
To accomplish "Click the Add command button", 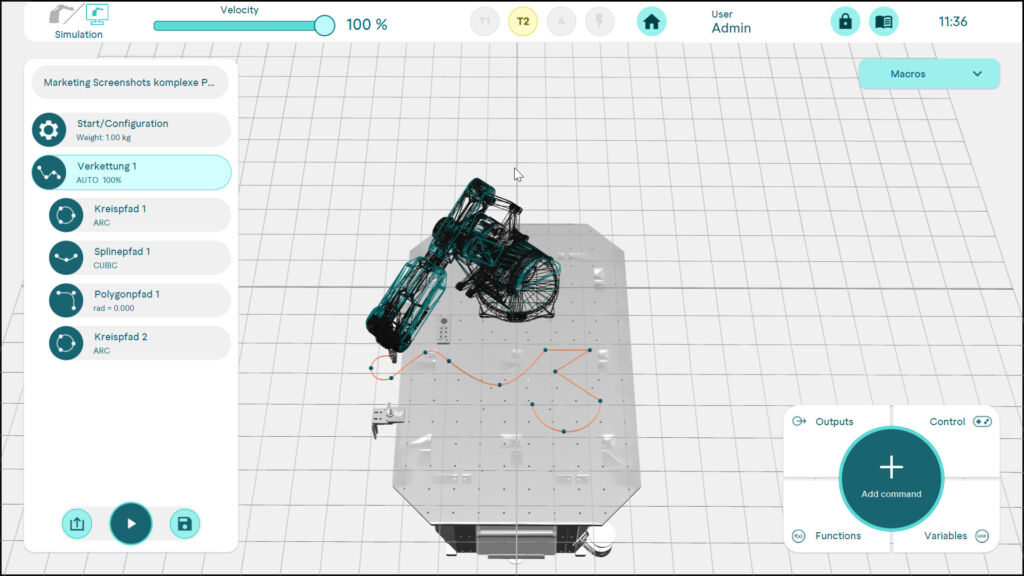I will tap(890, 475).
